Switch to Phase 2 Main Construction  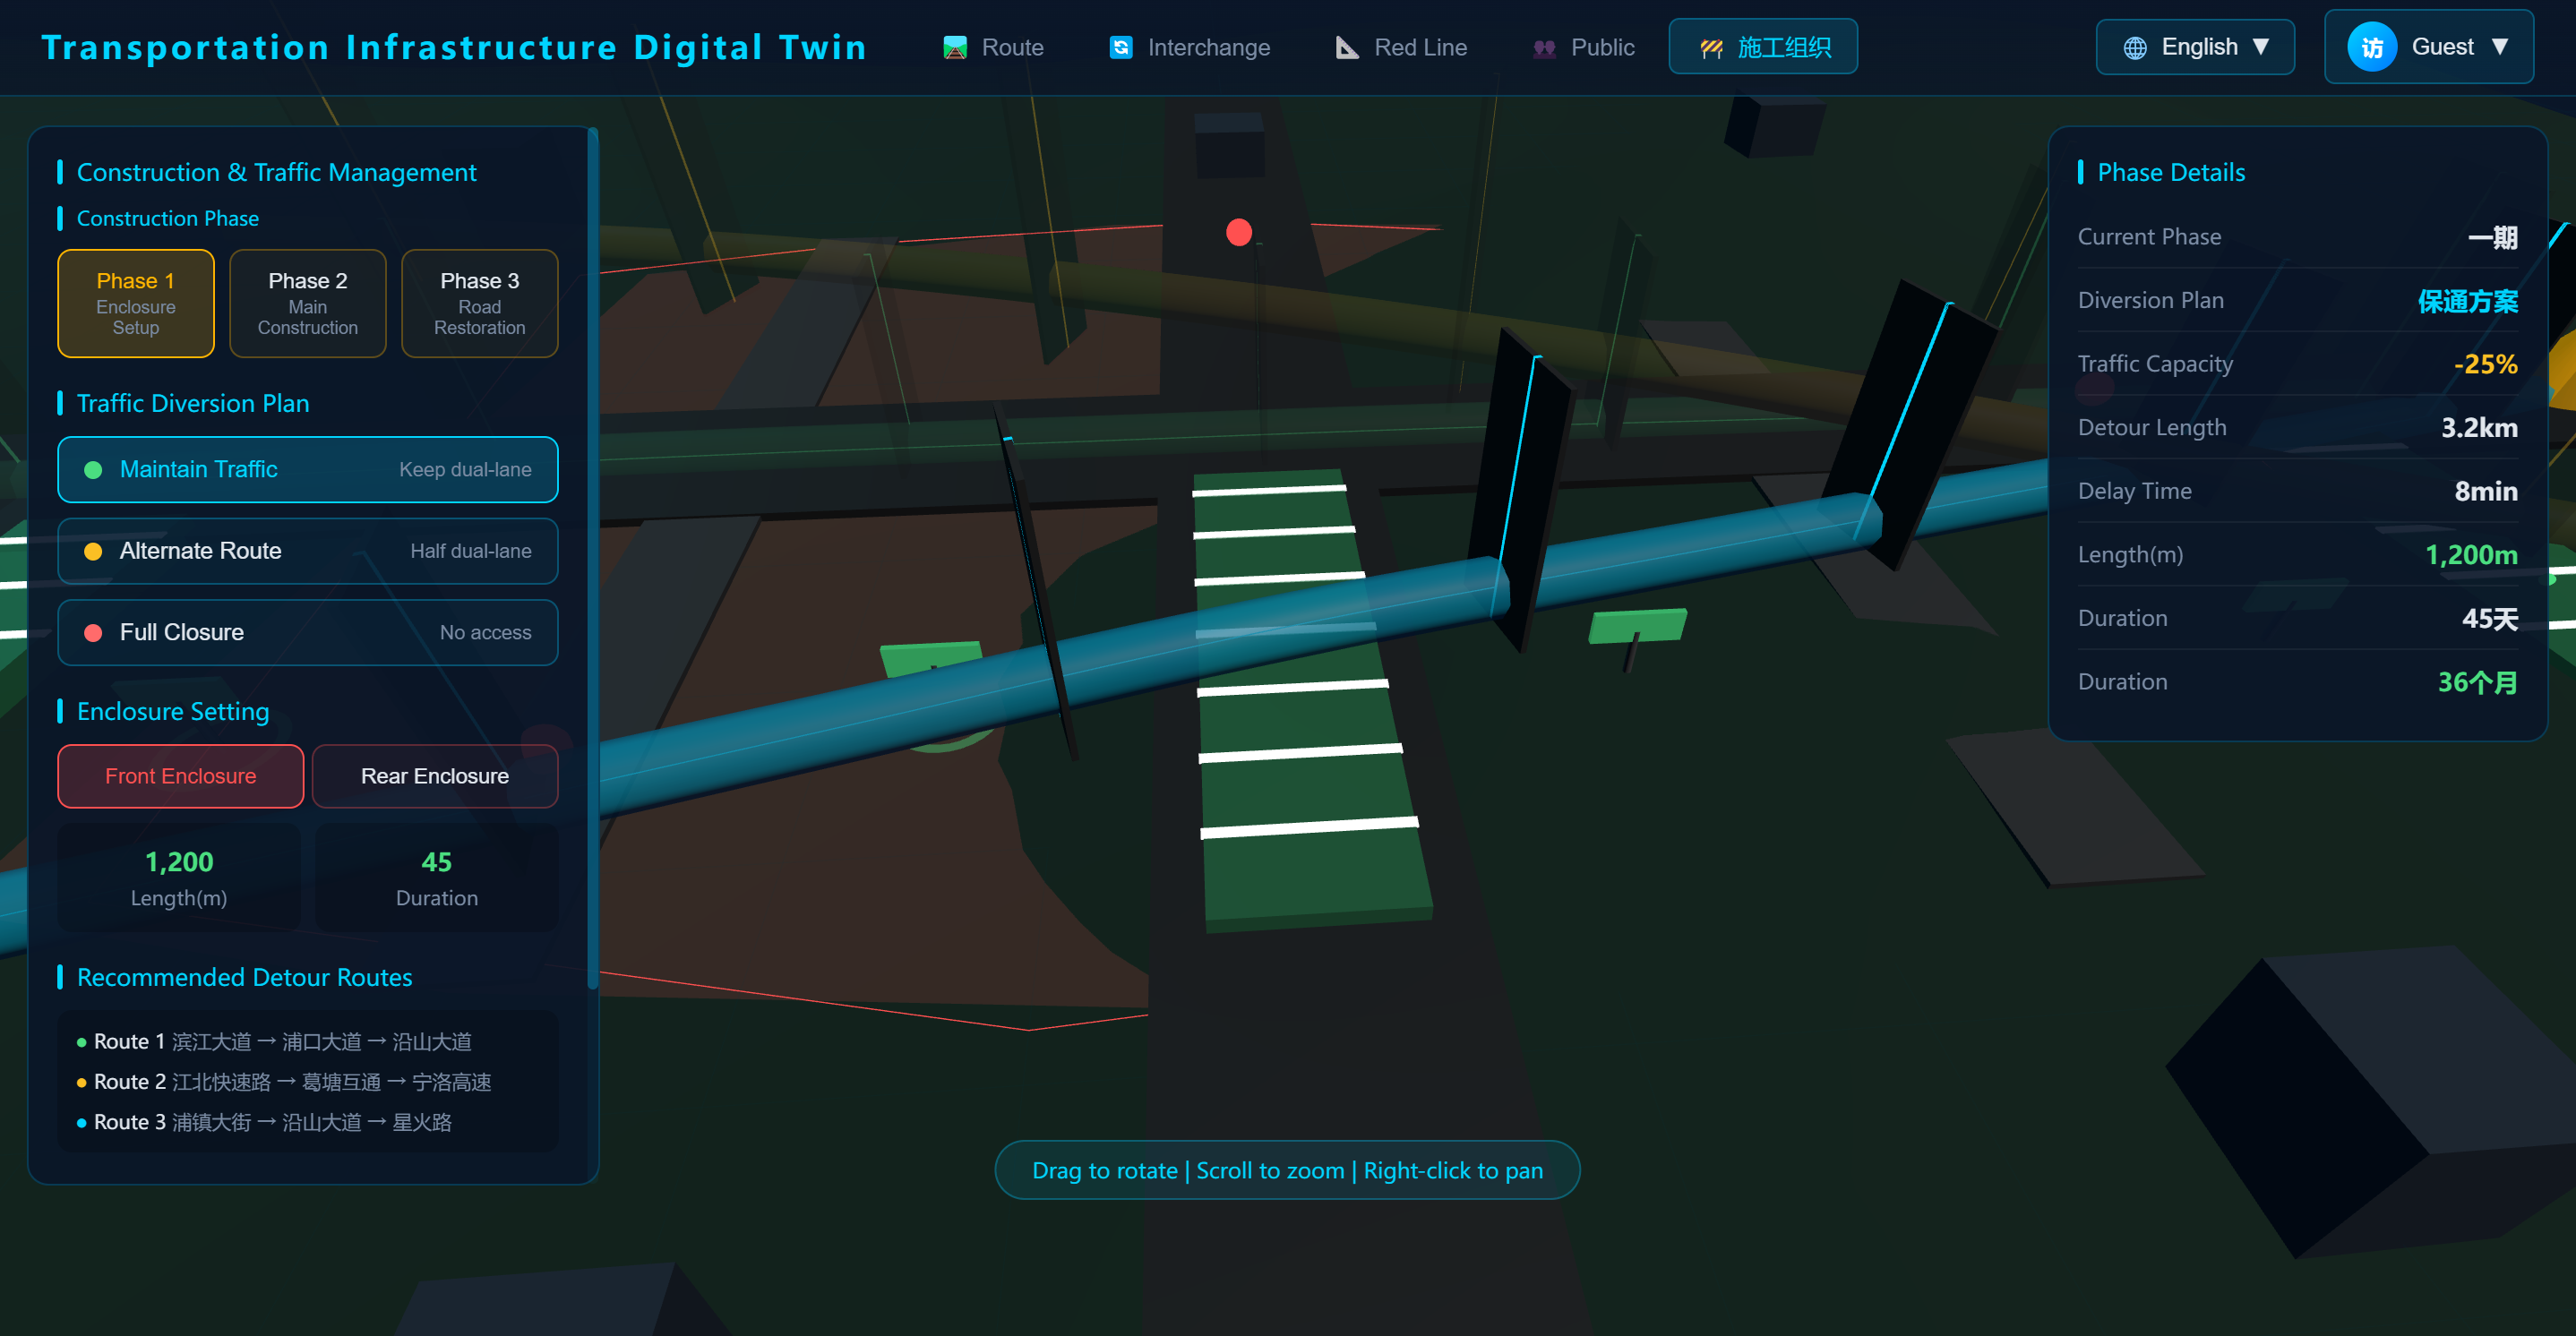point(307,303)
